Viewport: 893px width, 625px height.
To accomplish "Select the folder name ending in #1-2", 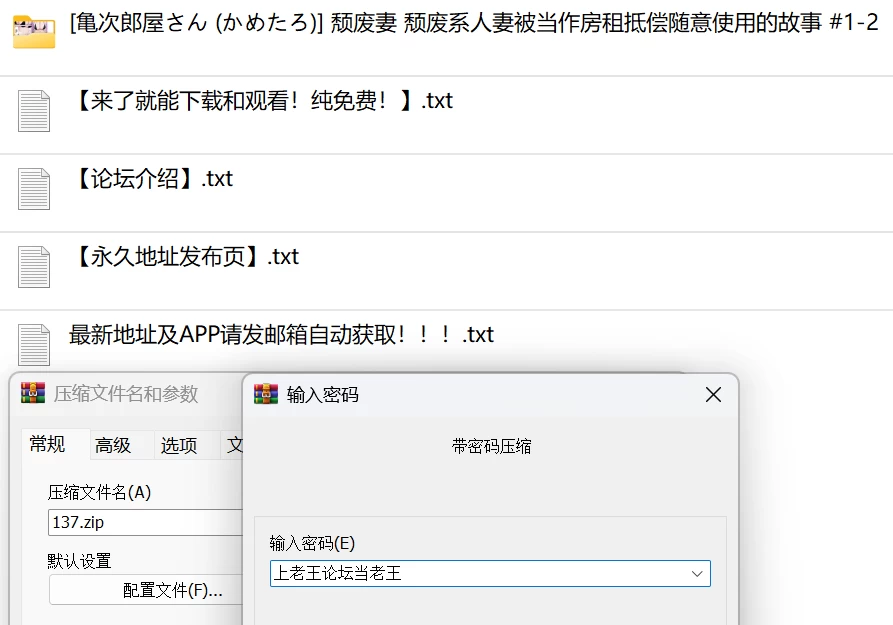I will coord(474,23).
